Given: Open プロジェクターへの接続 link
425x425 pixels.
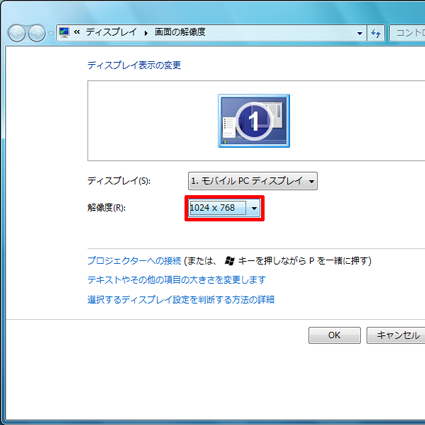Looking at the screenshot, I should 134,261.
